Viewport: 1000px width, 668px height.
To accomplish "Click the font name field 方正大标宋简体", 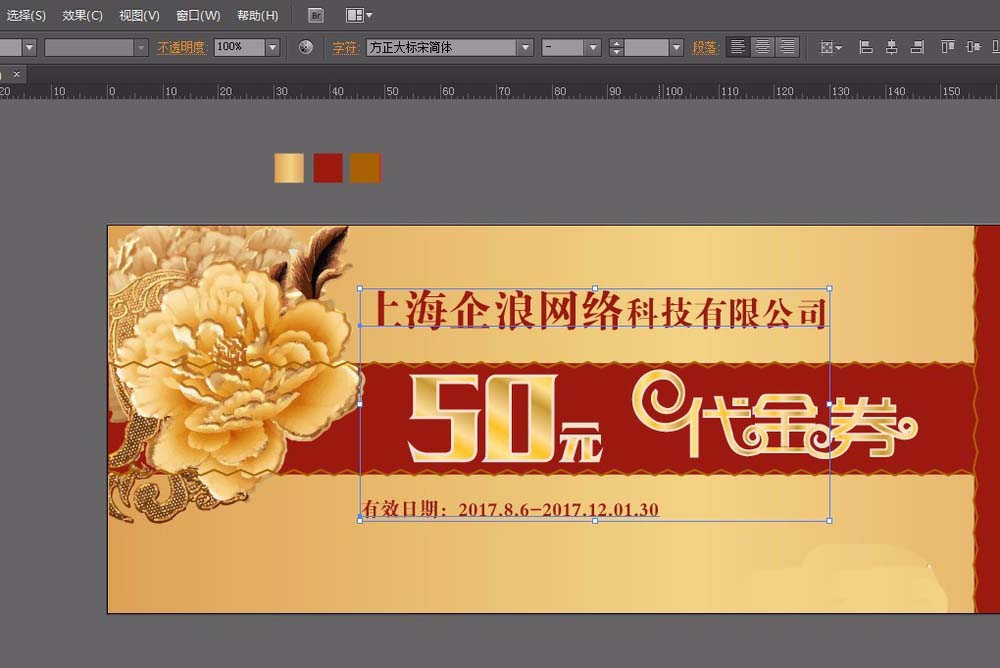I will [x=441, y=47].
